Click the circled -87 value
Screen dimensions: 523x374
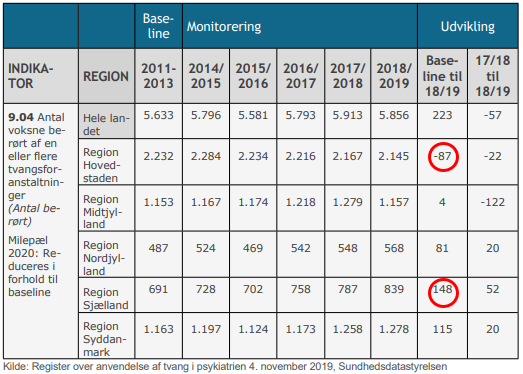click(x=443, y=156)
